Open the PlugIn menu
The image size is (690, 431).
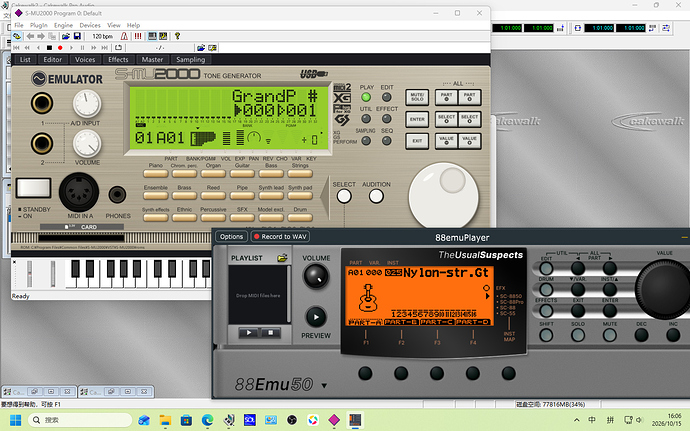pos(39,25)
